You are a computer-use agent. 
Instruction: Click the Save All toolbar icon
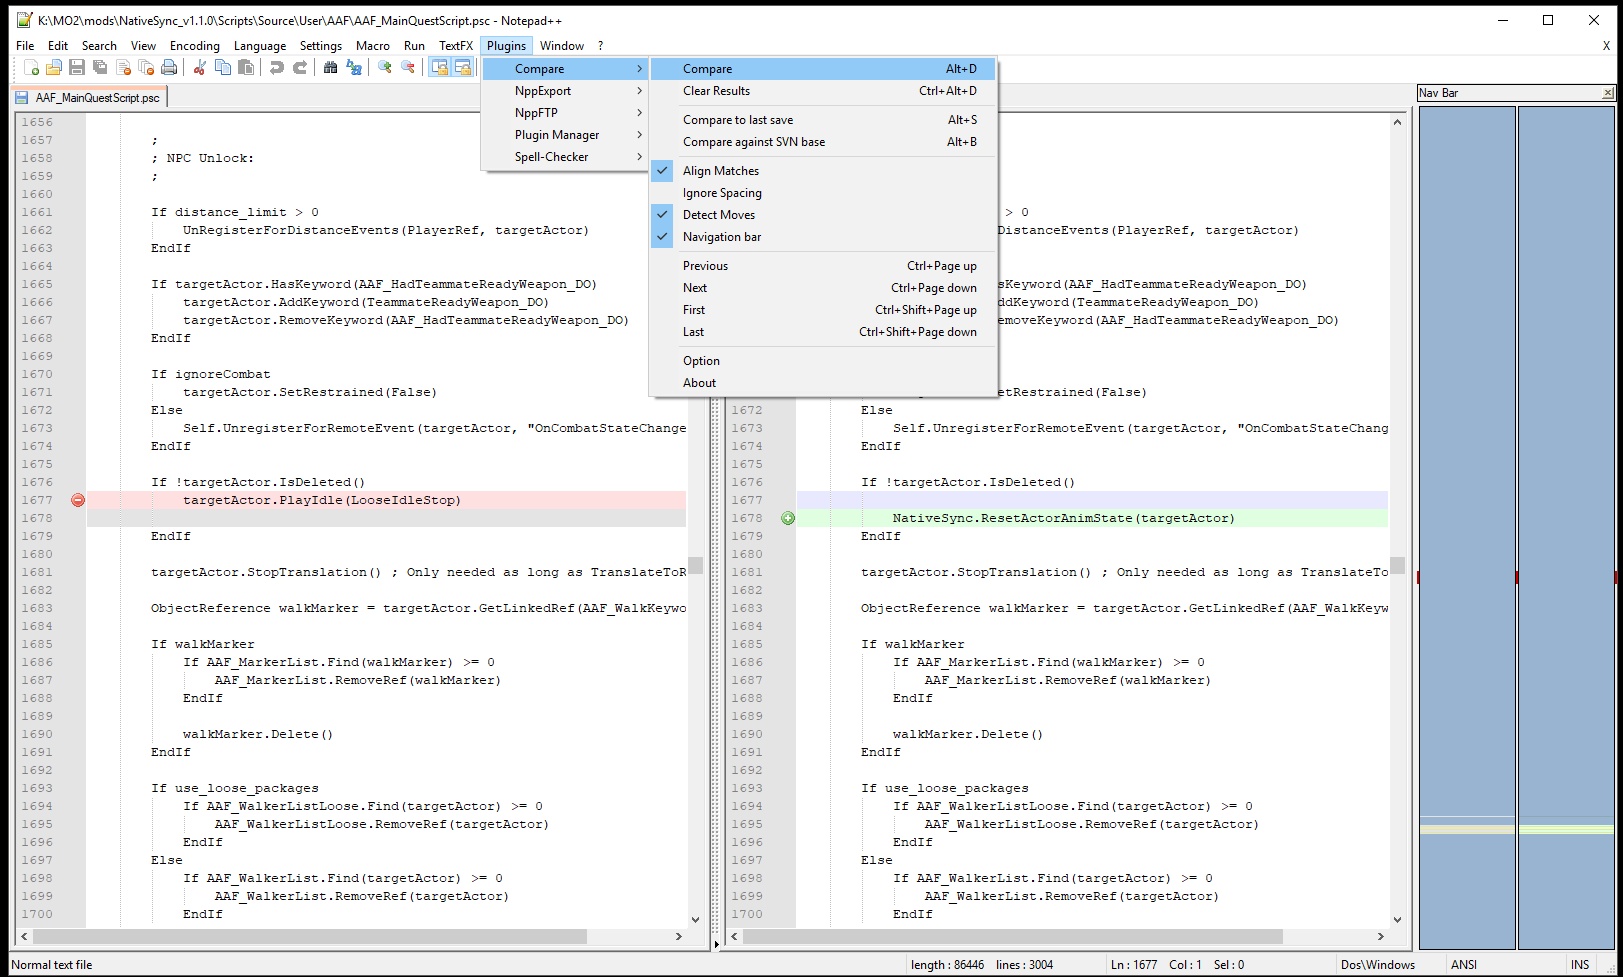point(100,67)
